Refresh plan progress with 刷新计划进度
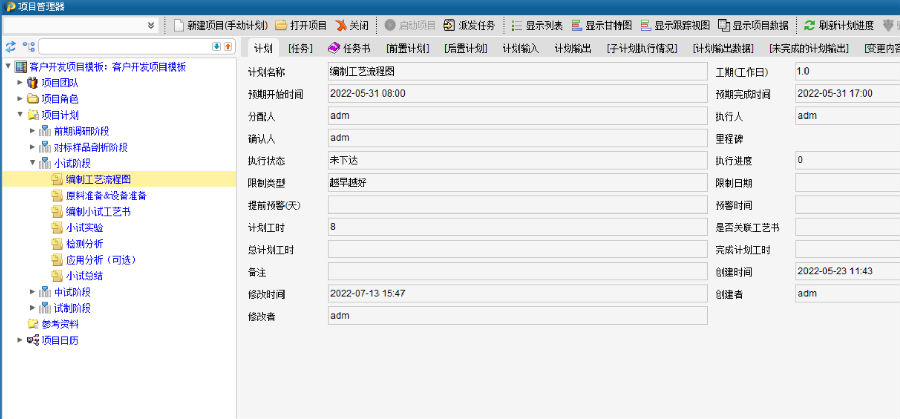900x419 pixels. (x=839, y=25)
